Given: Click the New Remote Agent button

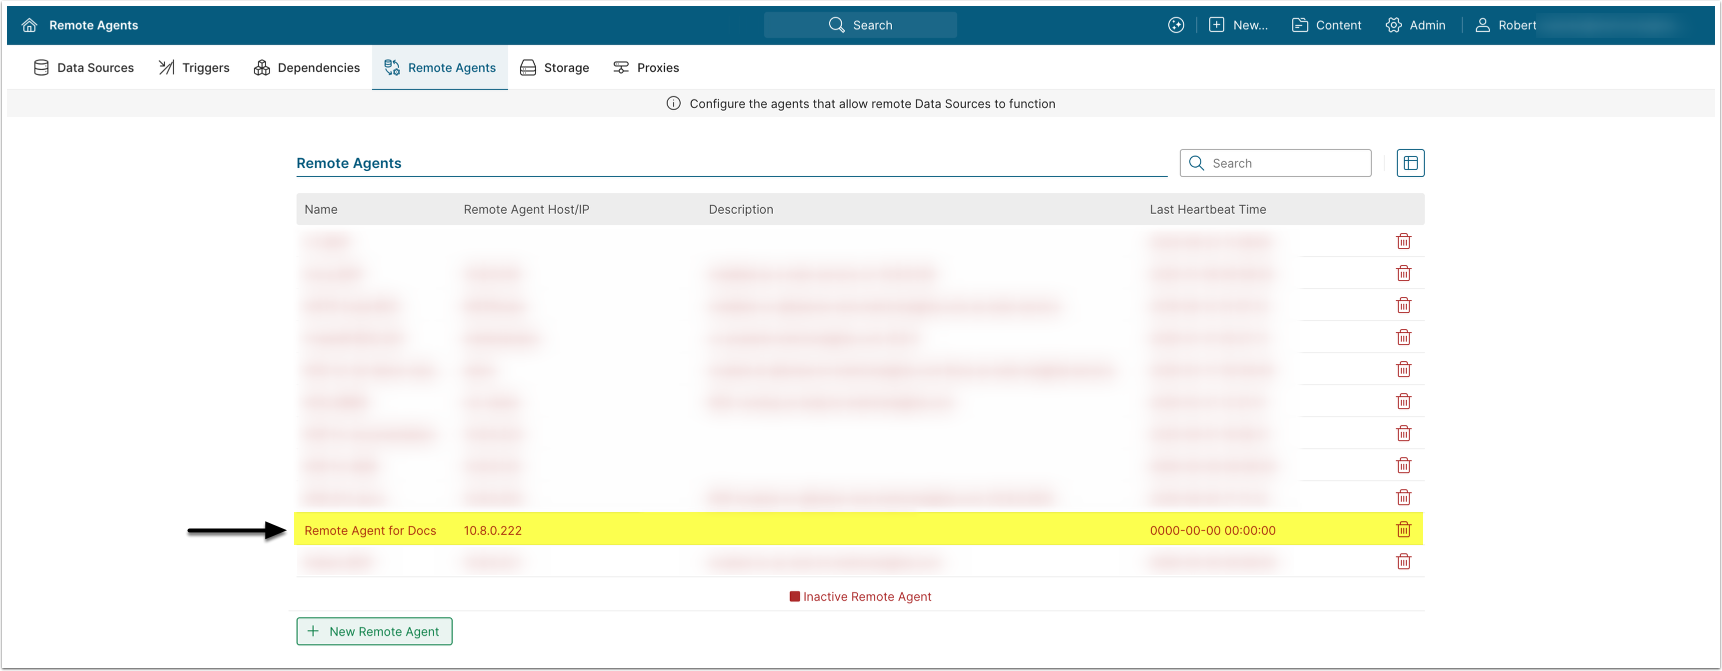Looking at the screenshot, I should click(374, 632).
